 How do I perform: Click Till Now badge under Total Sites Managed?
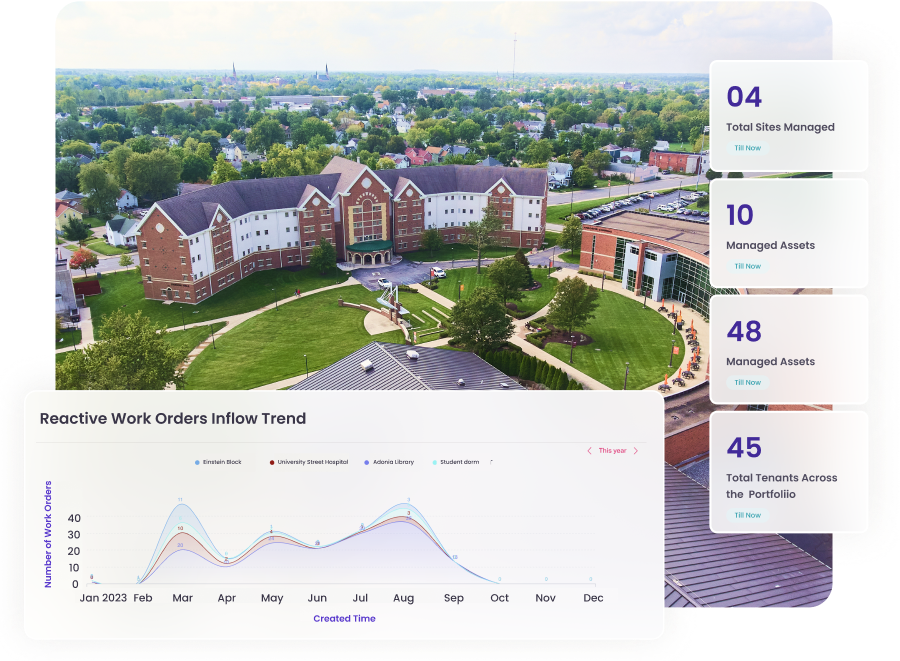tap(747, 148)
